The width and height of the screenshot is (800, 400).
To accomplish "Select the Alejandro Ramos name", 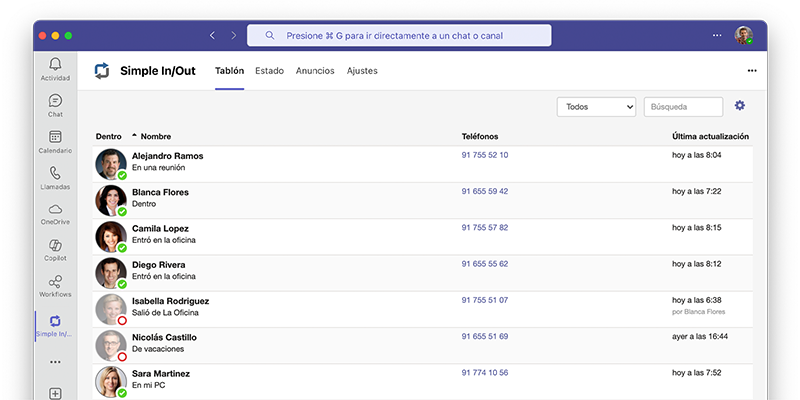I will point(168,156).
